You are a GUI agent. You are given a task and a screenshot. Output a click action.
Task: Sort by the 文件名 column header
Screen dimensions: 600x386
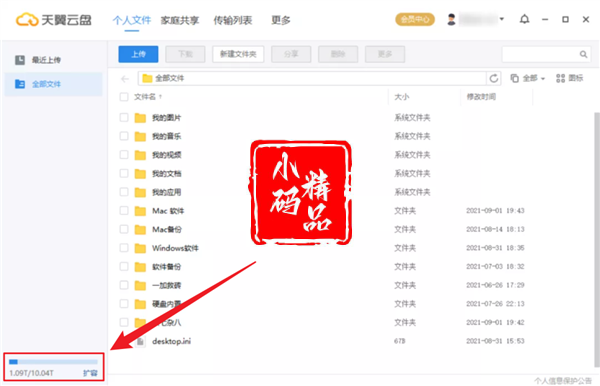coord(145,97)
